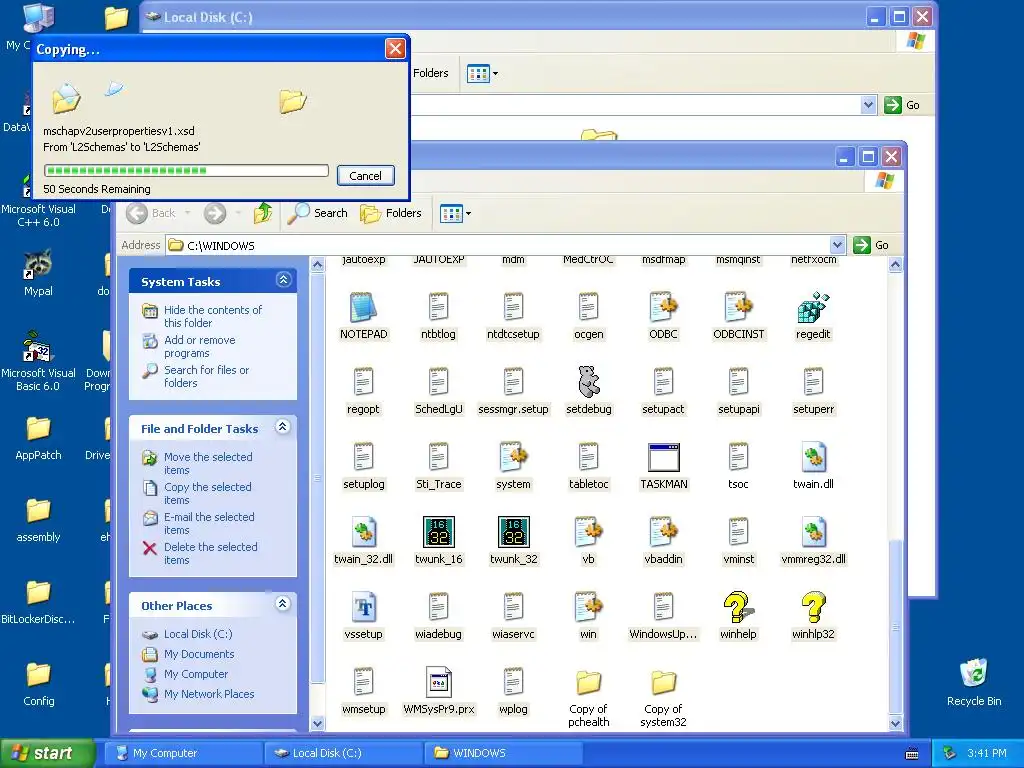Click Go in the WINDOWS window

point(871,245)
